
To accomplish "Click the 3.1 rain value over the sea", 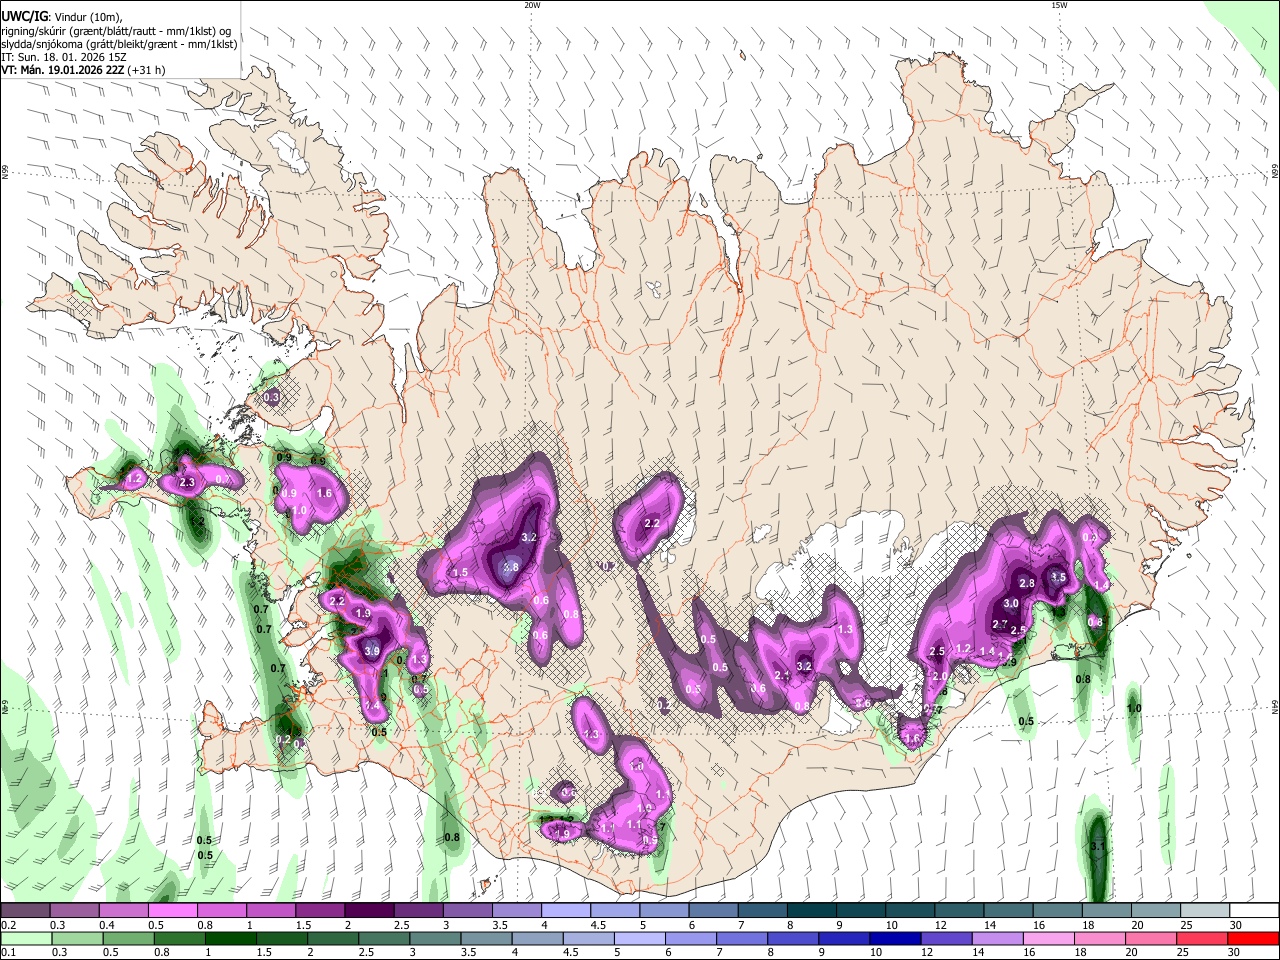I will (x=1098, y=847).
